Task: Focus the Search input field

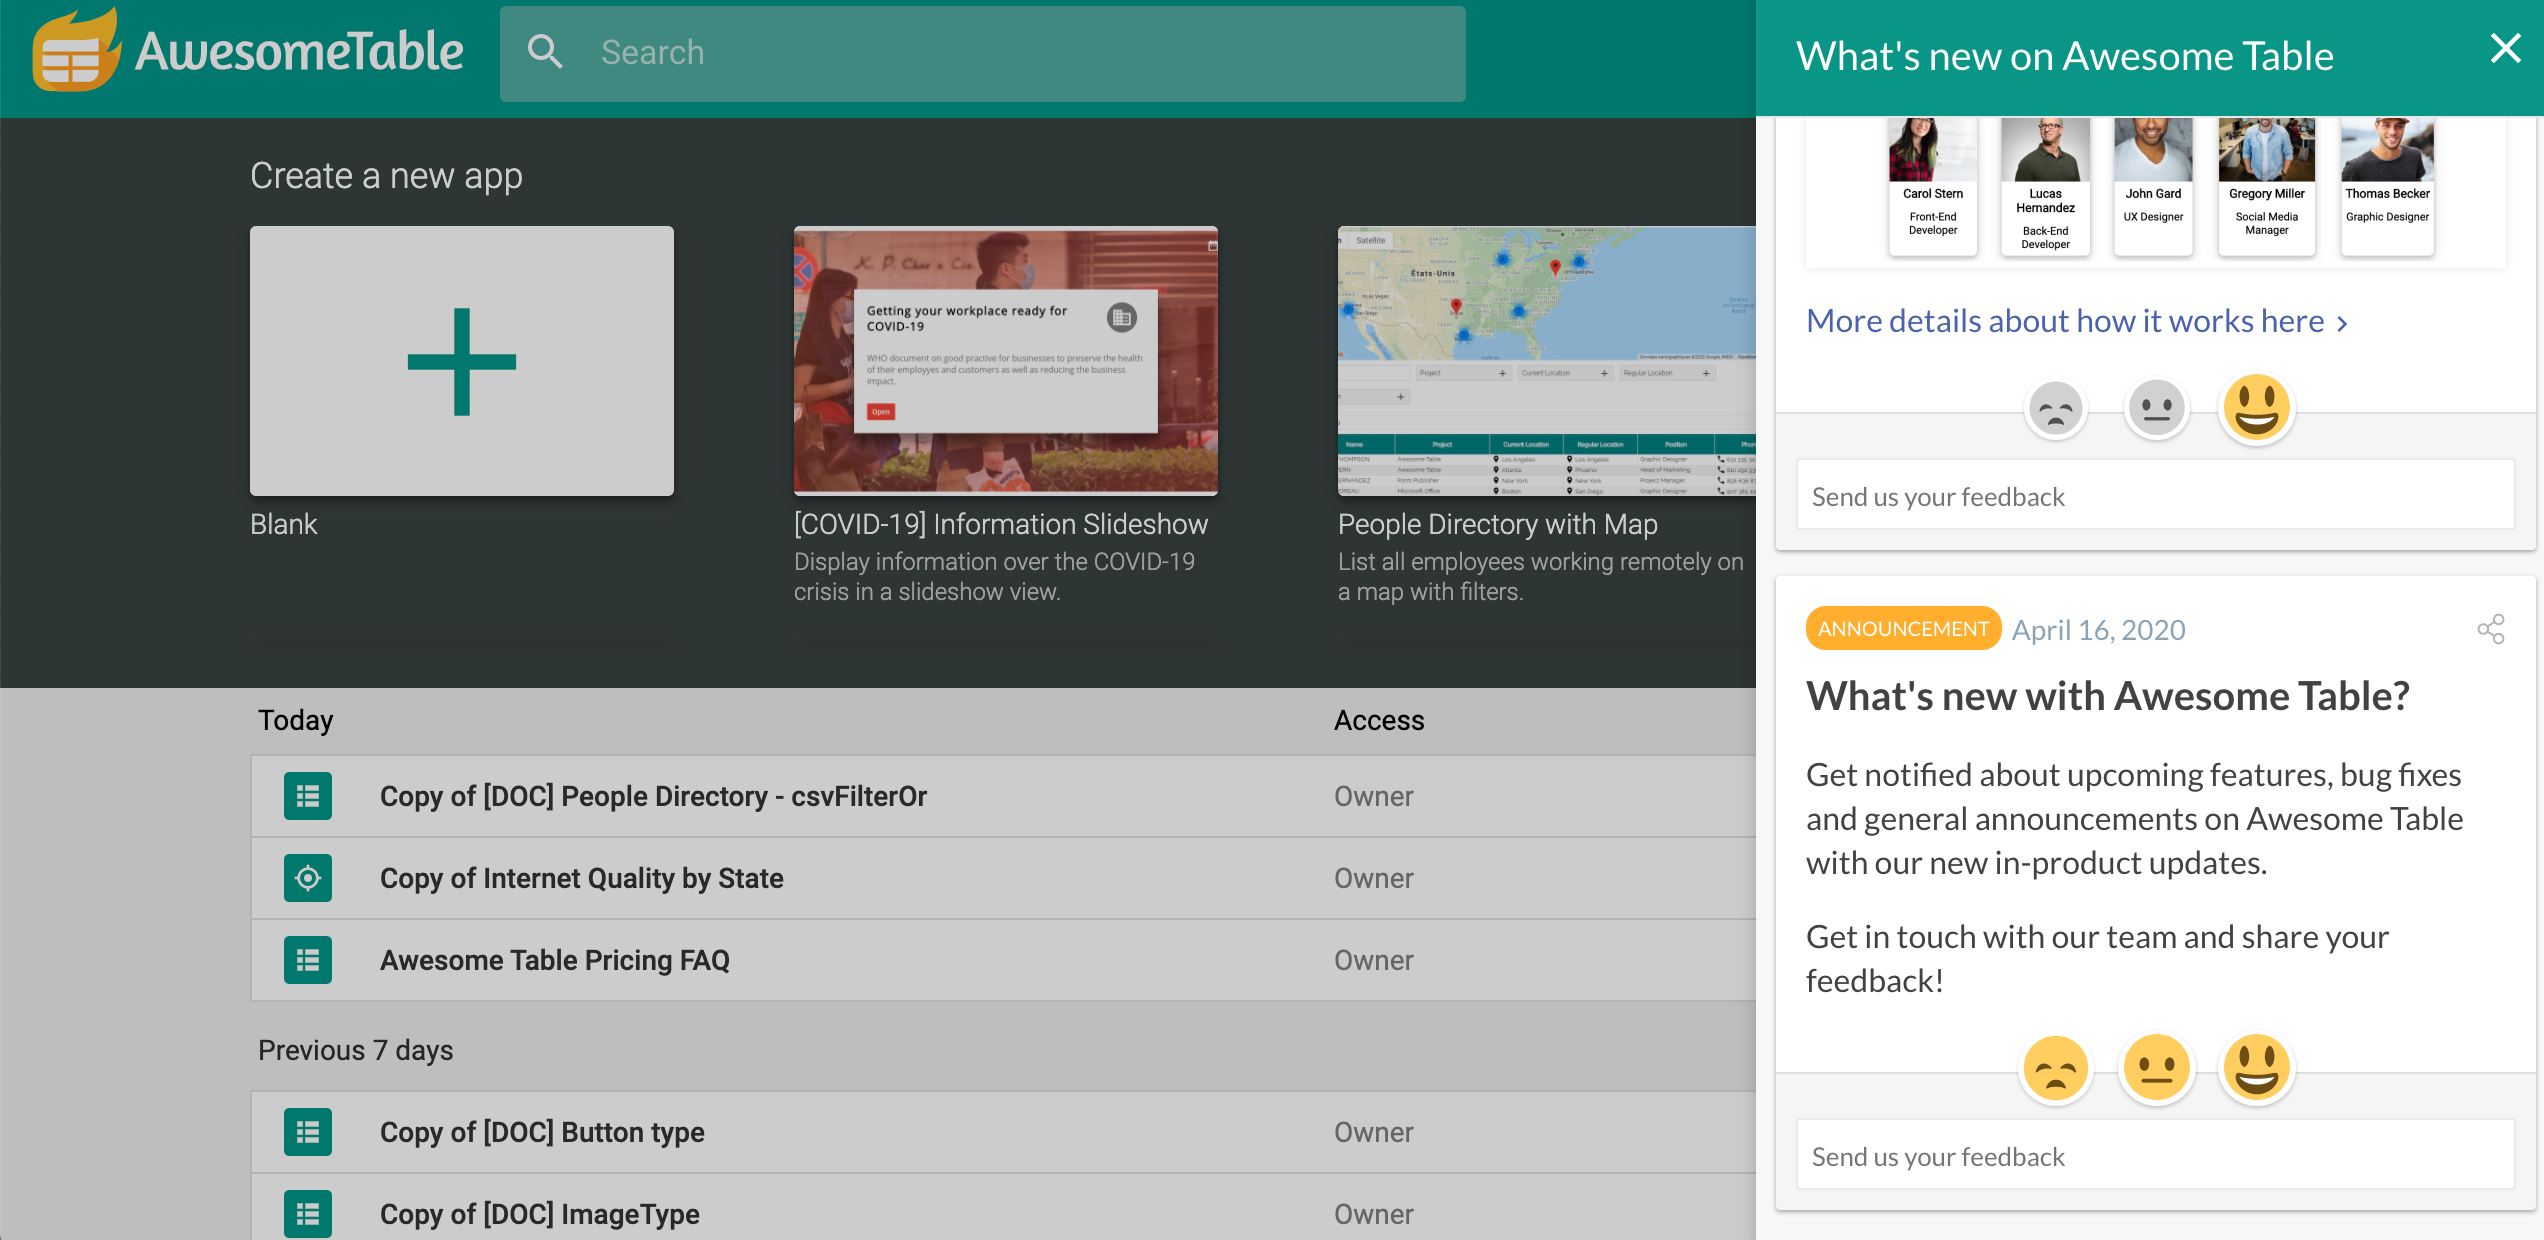Action: (982, 53)
